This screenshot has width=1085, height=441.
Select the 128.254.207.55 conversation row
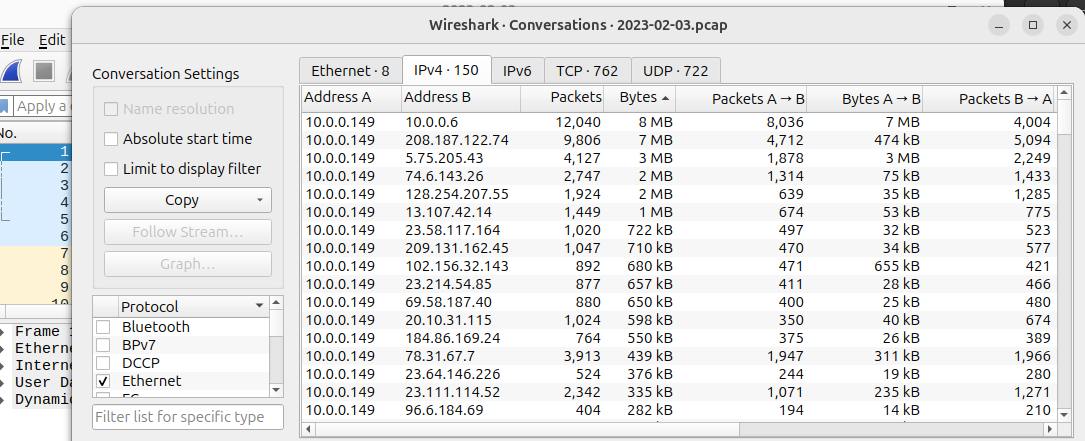tap(679, 194)
